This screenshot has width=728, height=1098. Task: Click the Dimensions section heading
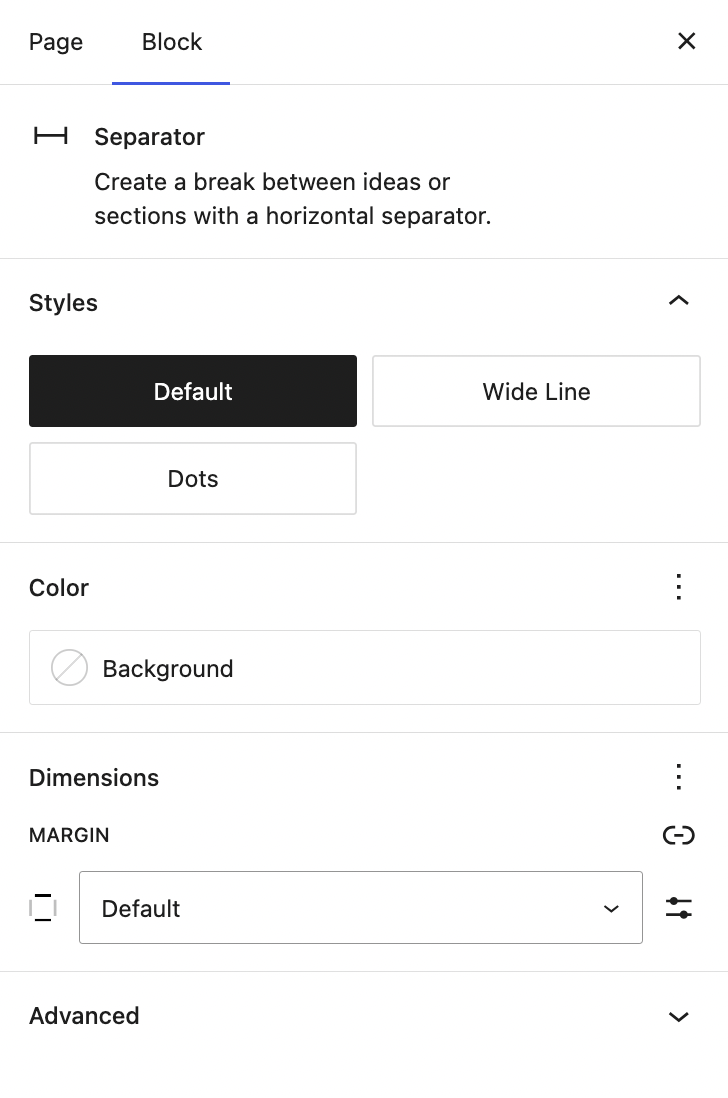94,778
